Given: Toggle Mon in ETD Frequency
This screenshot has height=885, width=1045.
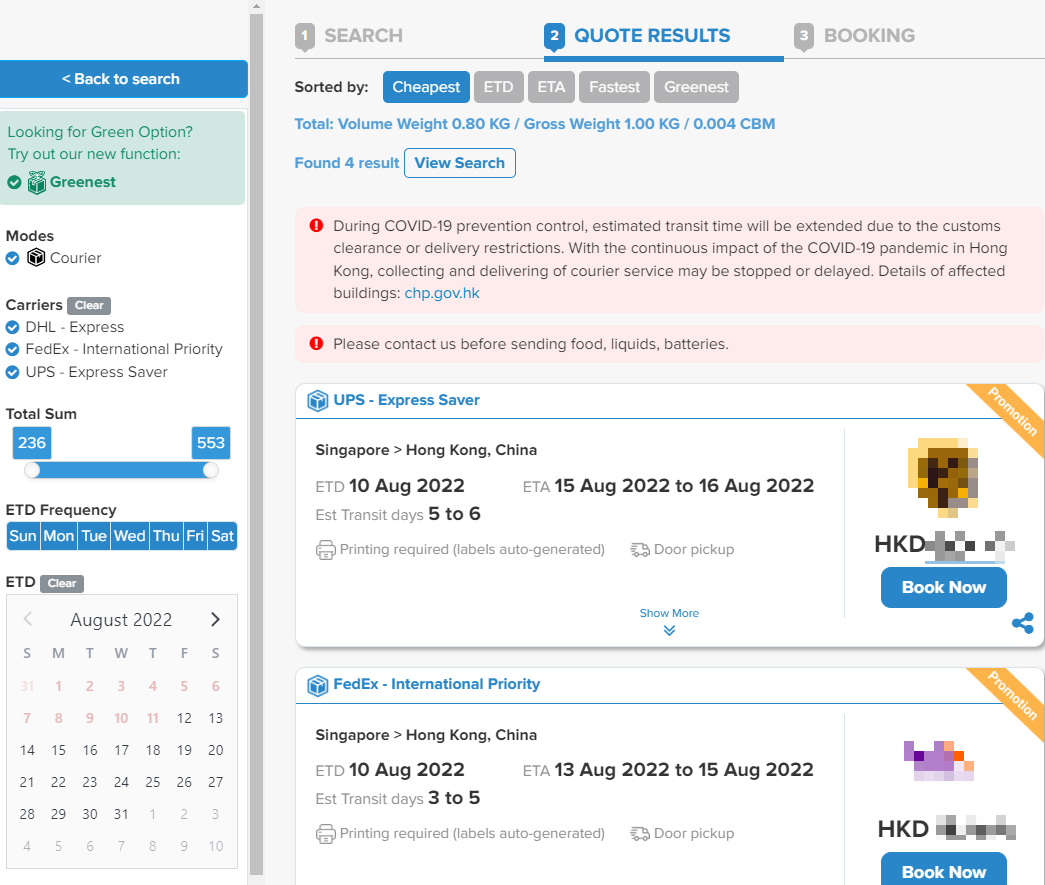Looking at the screenshot, I should pyautogui.click(x=59, y=536).
